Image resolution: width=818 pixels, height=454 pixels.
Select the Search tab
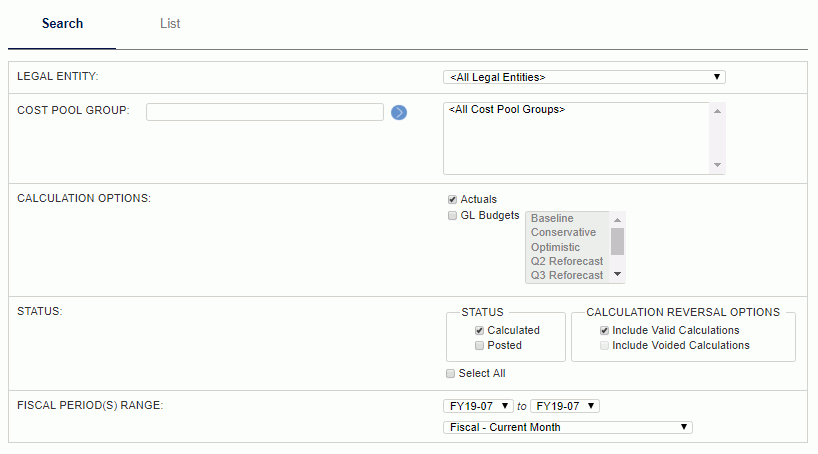[x=62, y=23]
